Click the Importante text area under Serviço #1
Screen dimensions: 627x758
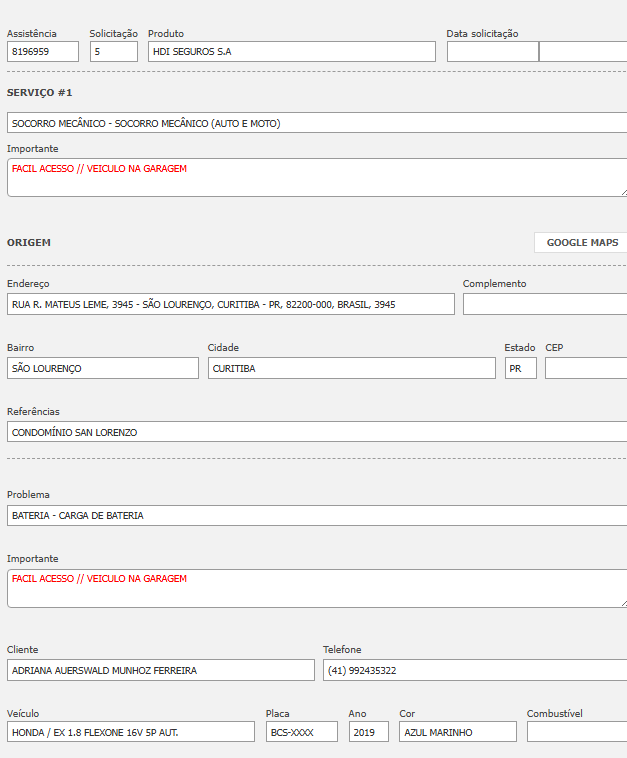[316, 177]
